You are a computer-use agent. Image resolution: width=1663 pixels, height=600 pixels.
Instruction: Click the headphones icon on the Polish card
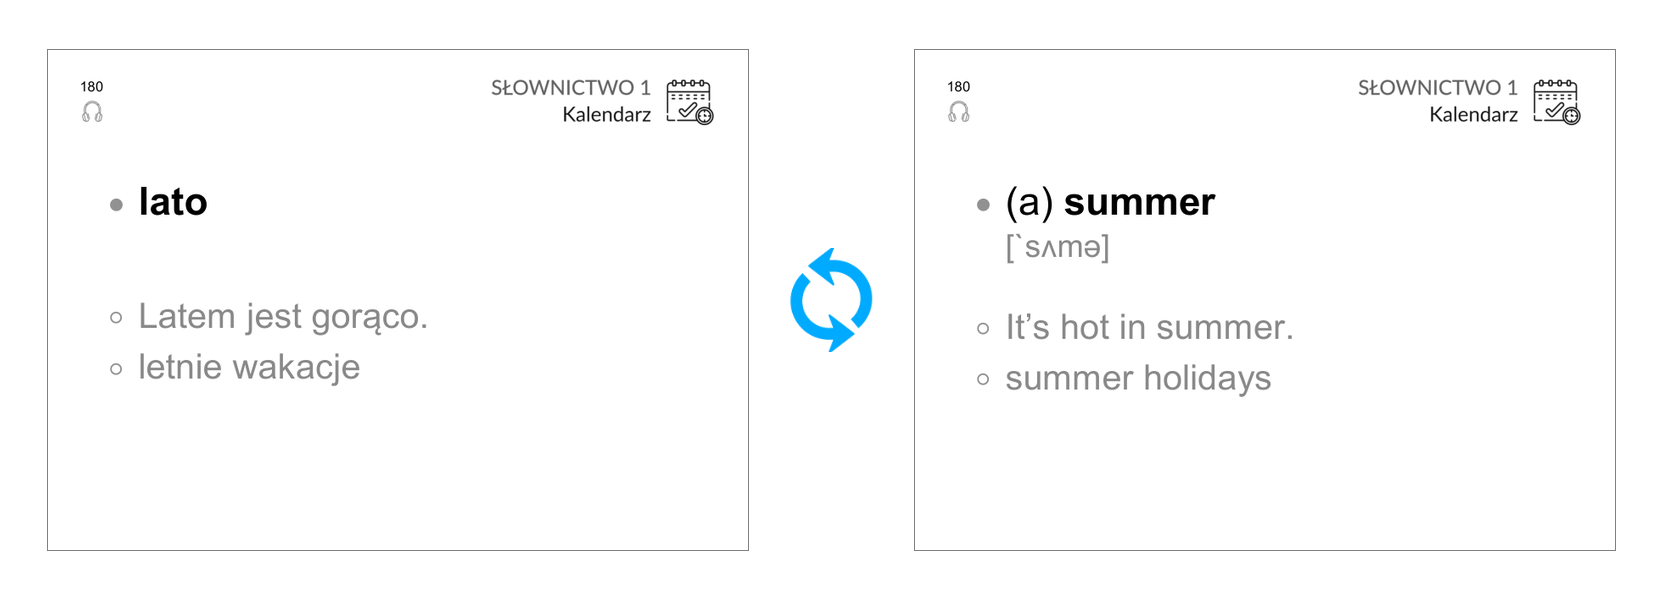pos(92,112)
